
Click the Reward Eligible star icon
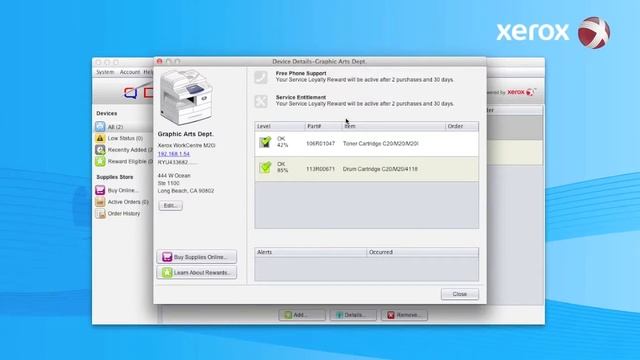[100, 161]
